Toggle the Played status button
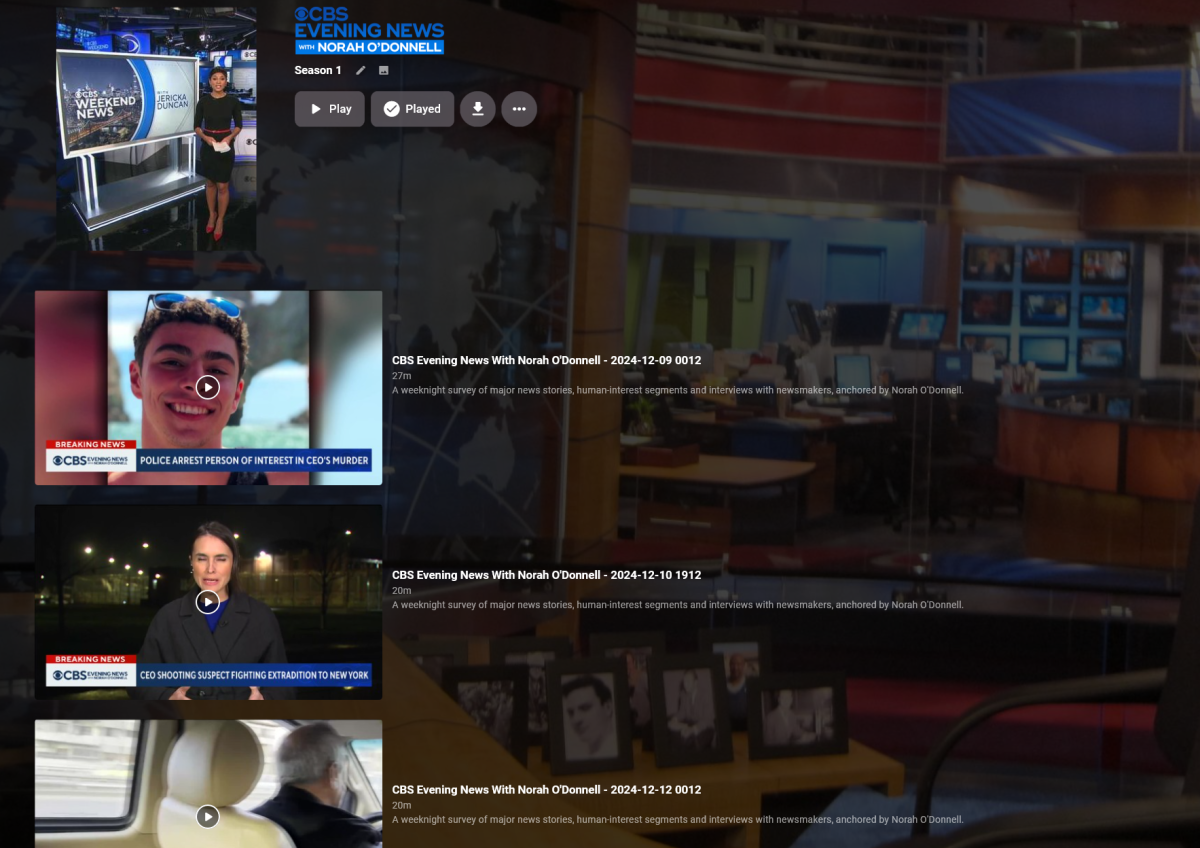 [x=412, y=109]
